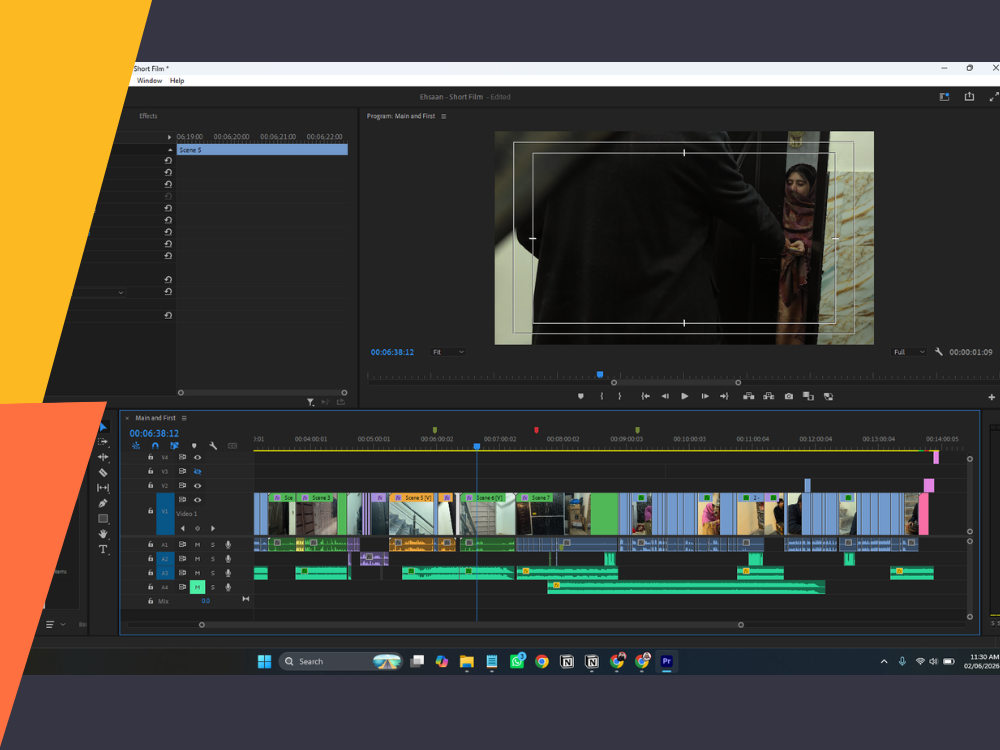Click Mark In button
The height and width of the screenshot is (750, 1000).
(601, 396)
